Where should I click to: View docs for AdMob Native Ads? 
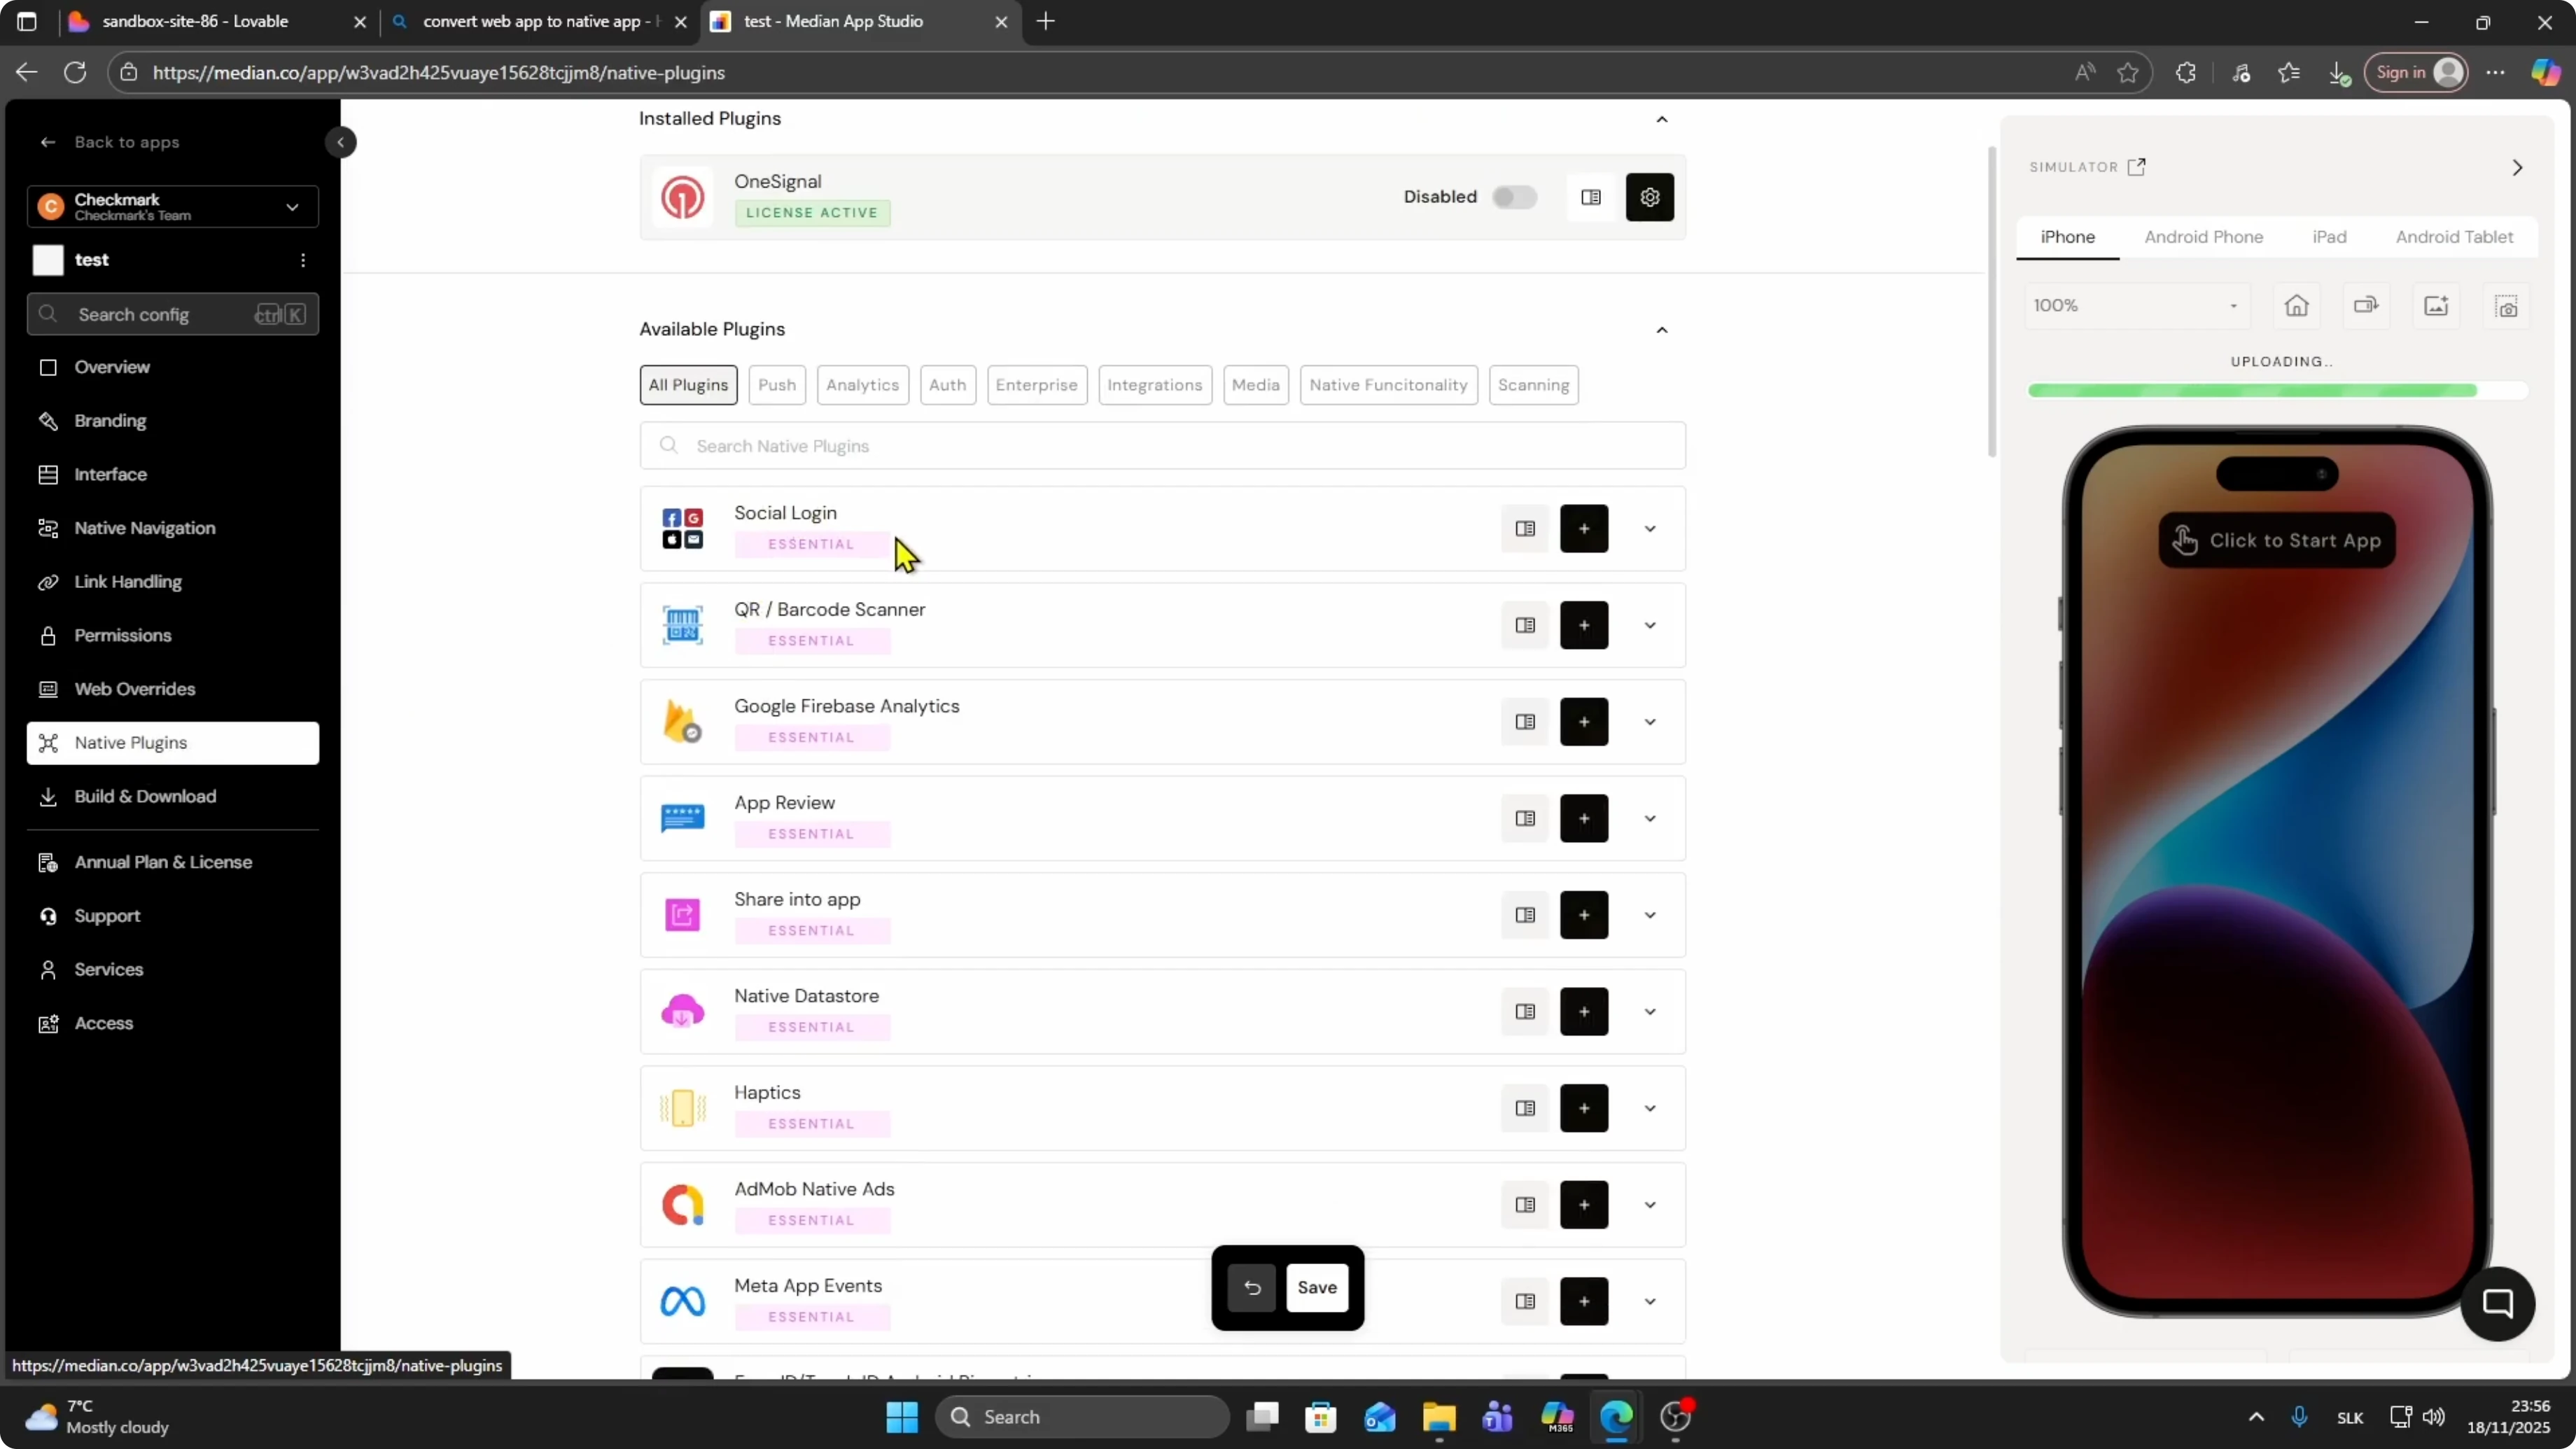(x=1525, y=1205)
